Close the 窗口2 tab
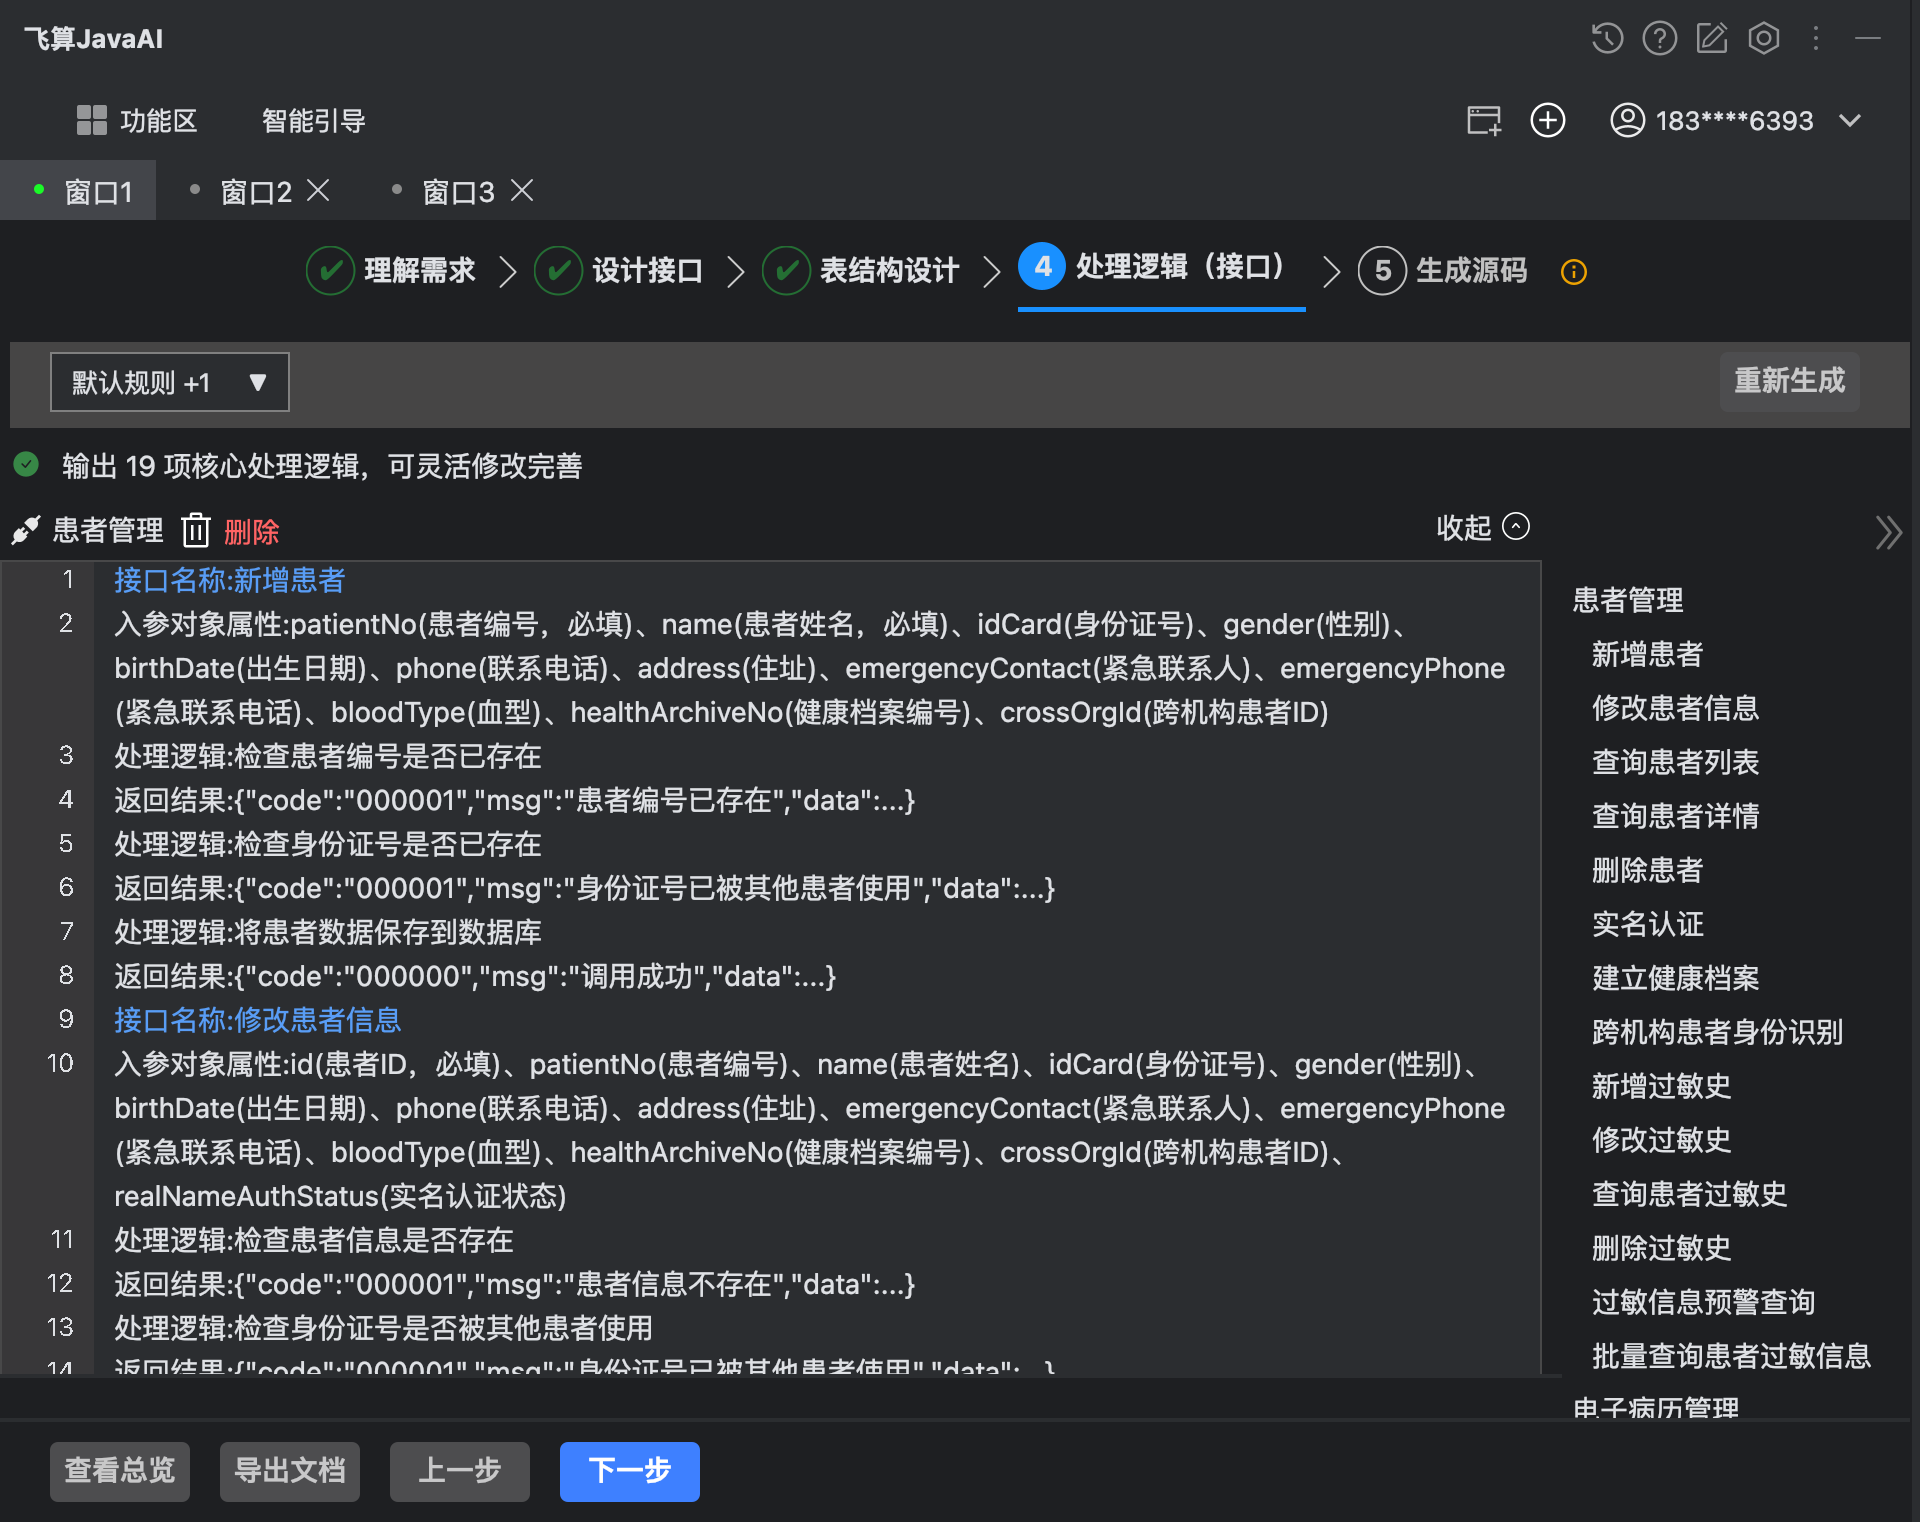 [x=318, y=190]
